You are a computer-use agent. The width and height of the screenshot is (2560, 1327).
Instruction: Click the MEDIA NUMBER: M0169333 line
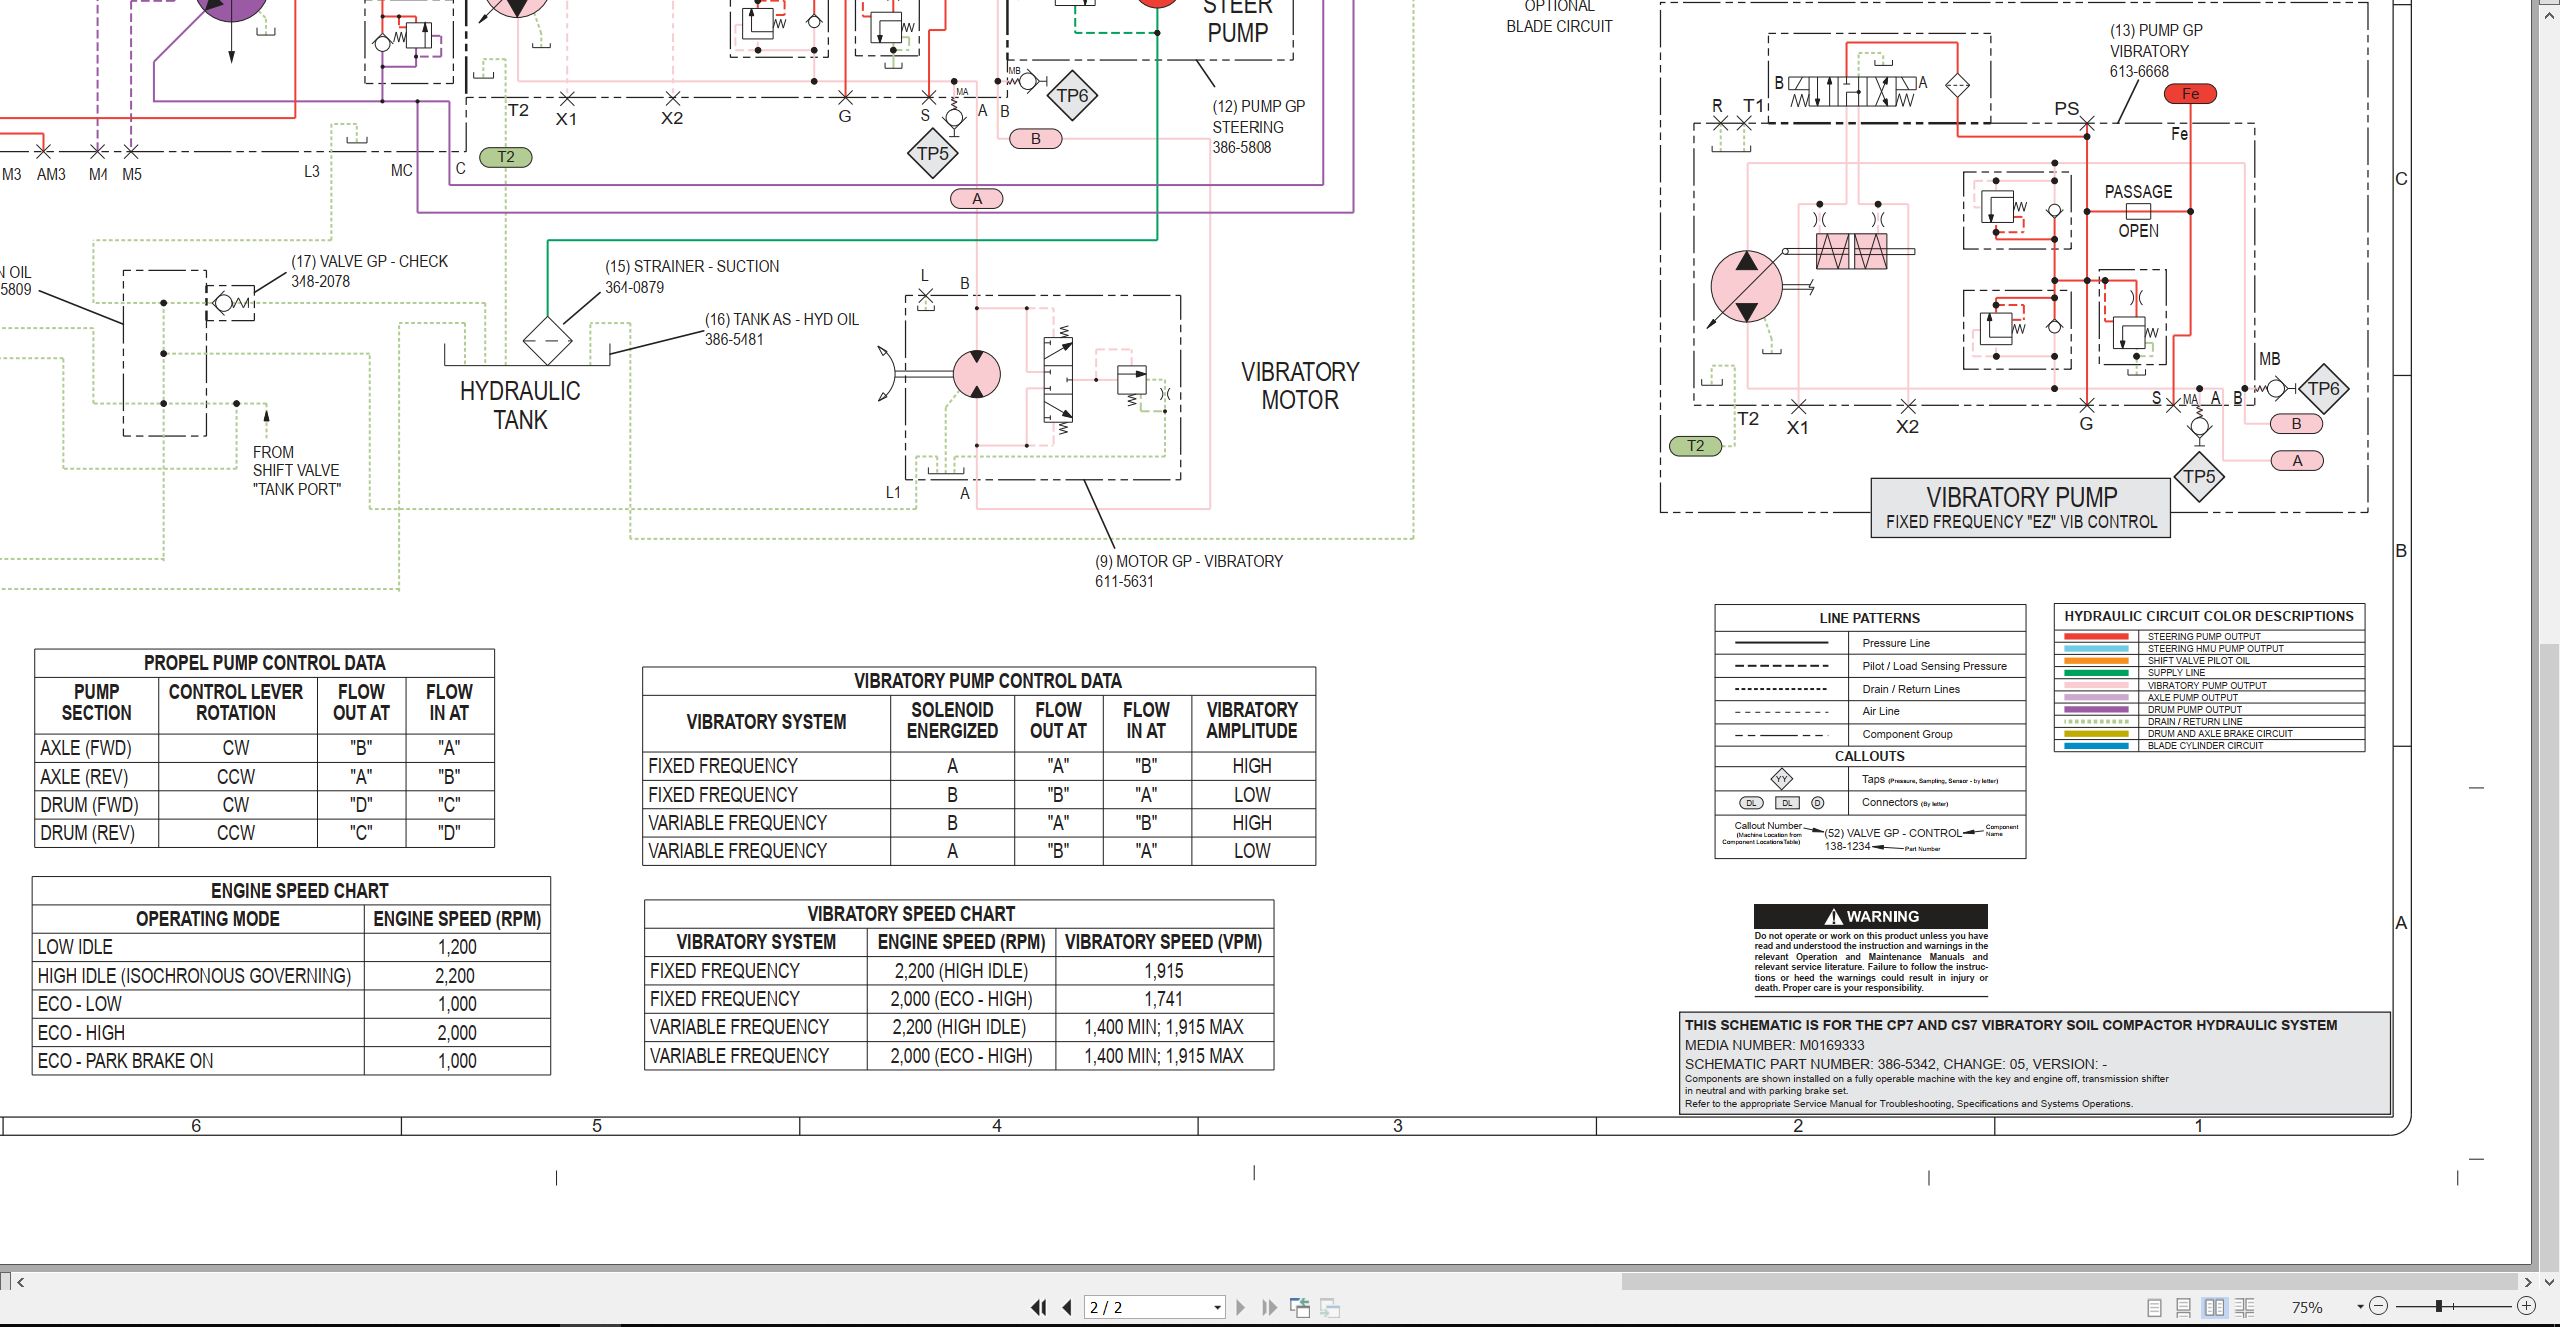click(1774, 1045)
